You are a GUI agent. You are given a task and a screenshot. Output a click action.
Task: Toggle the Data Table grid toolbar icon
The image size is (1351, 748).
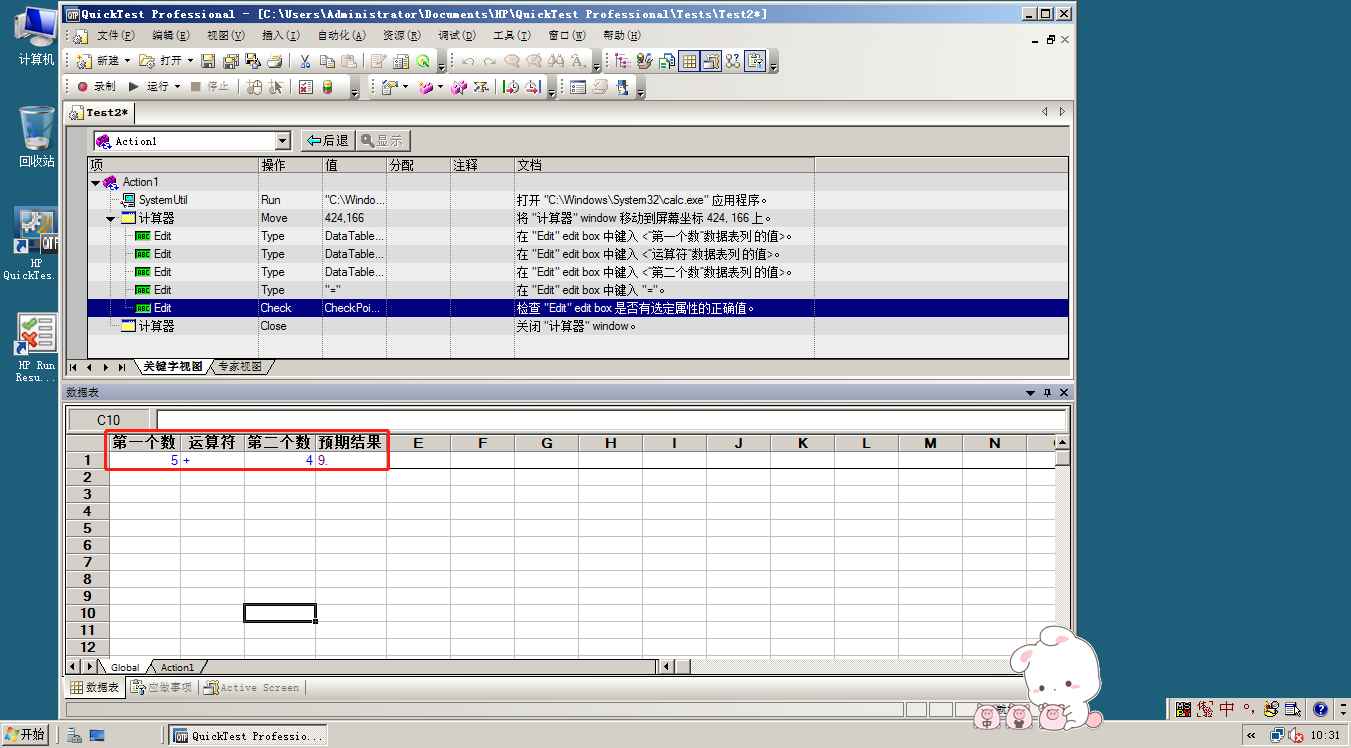click(690, 61)
